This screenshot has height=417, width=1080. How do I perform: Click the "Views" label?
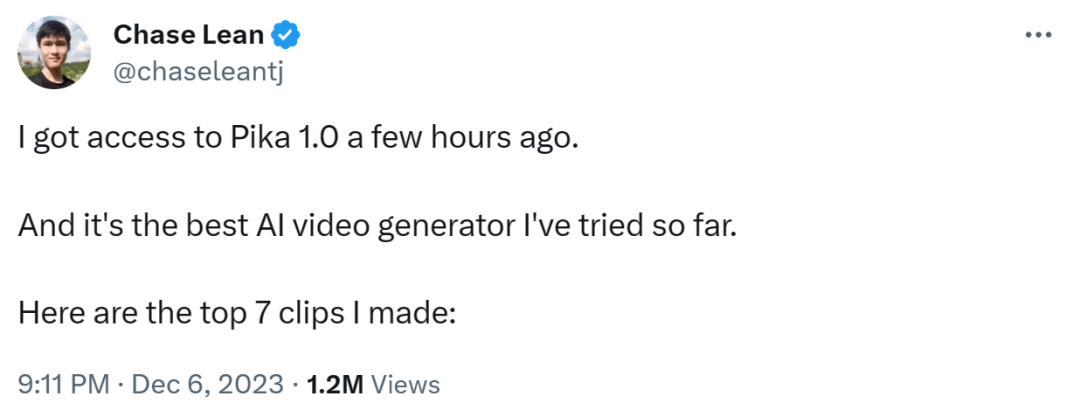click(x=405, y=383)
